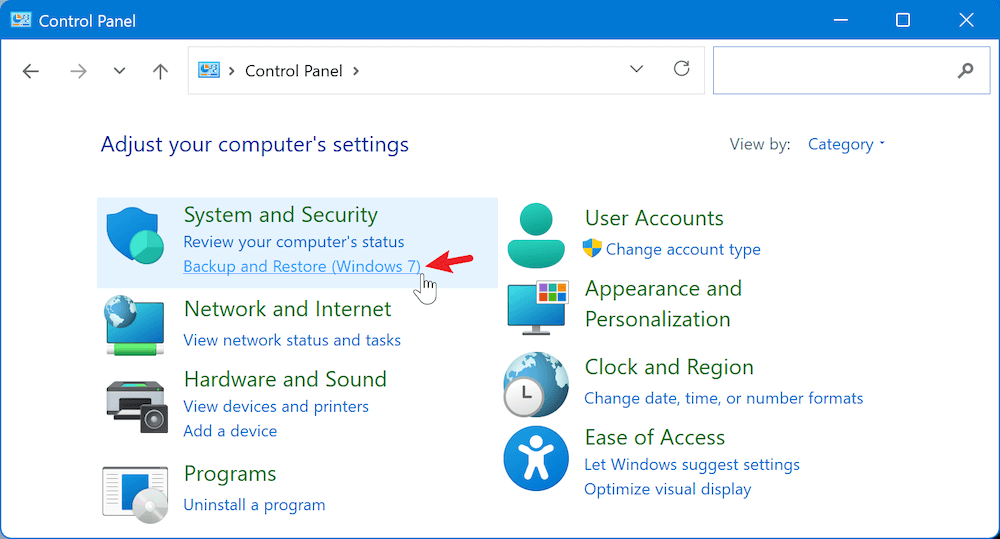This screenshot has height=539, width=1000.
Task: Open Backup and Restore (Windows 7)
Action: [x=302, y=267]
